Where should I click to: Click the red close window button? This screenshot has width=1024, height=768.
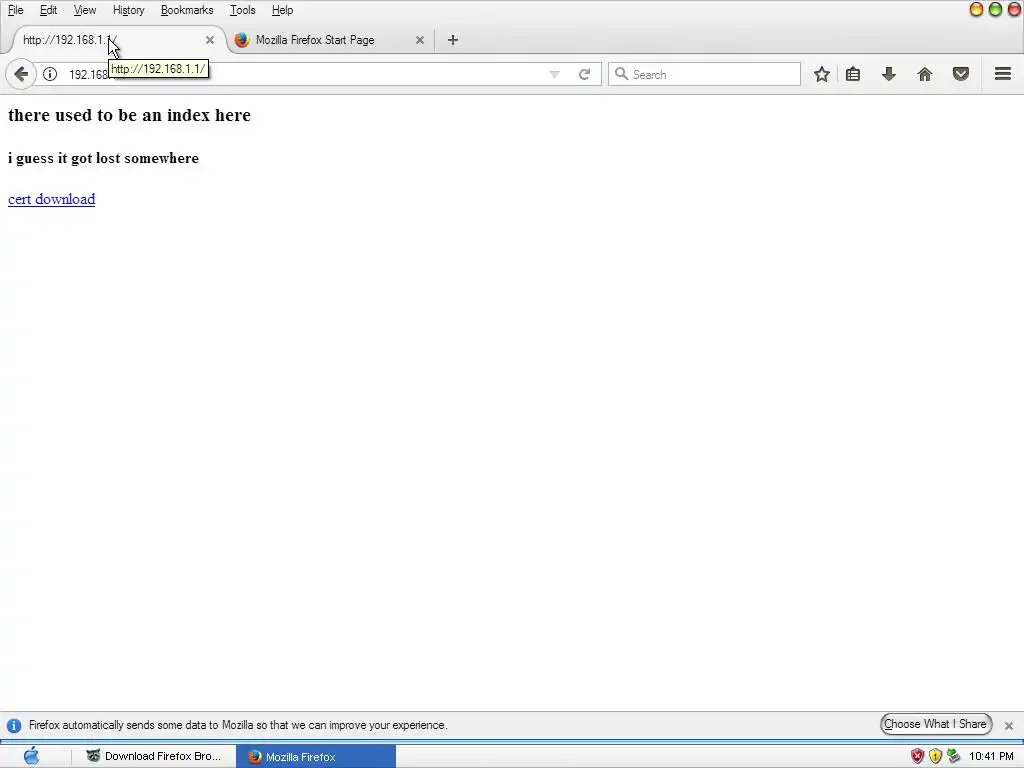1015,9
